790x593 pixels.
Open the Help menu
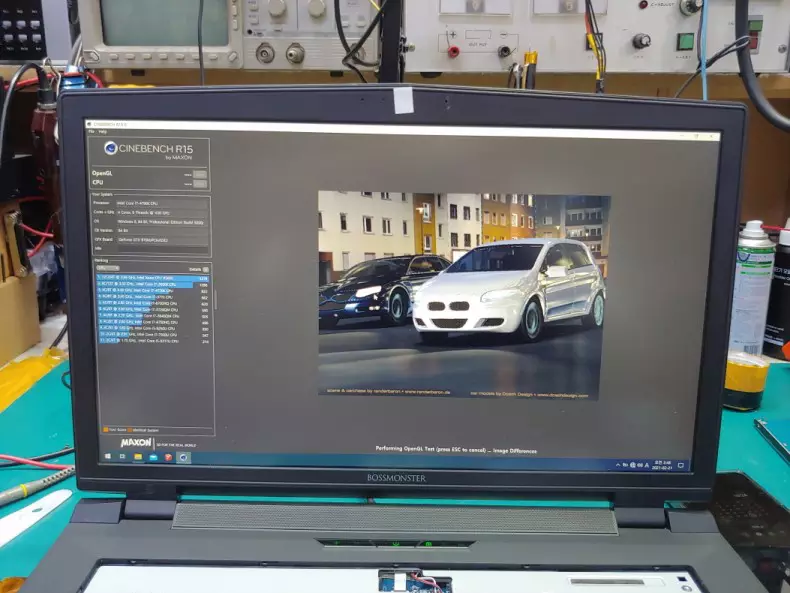click(103, 131)
